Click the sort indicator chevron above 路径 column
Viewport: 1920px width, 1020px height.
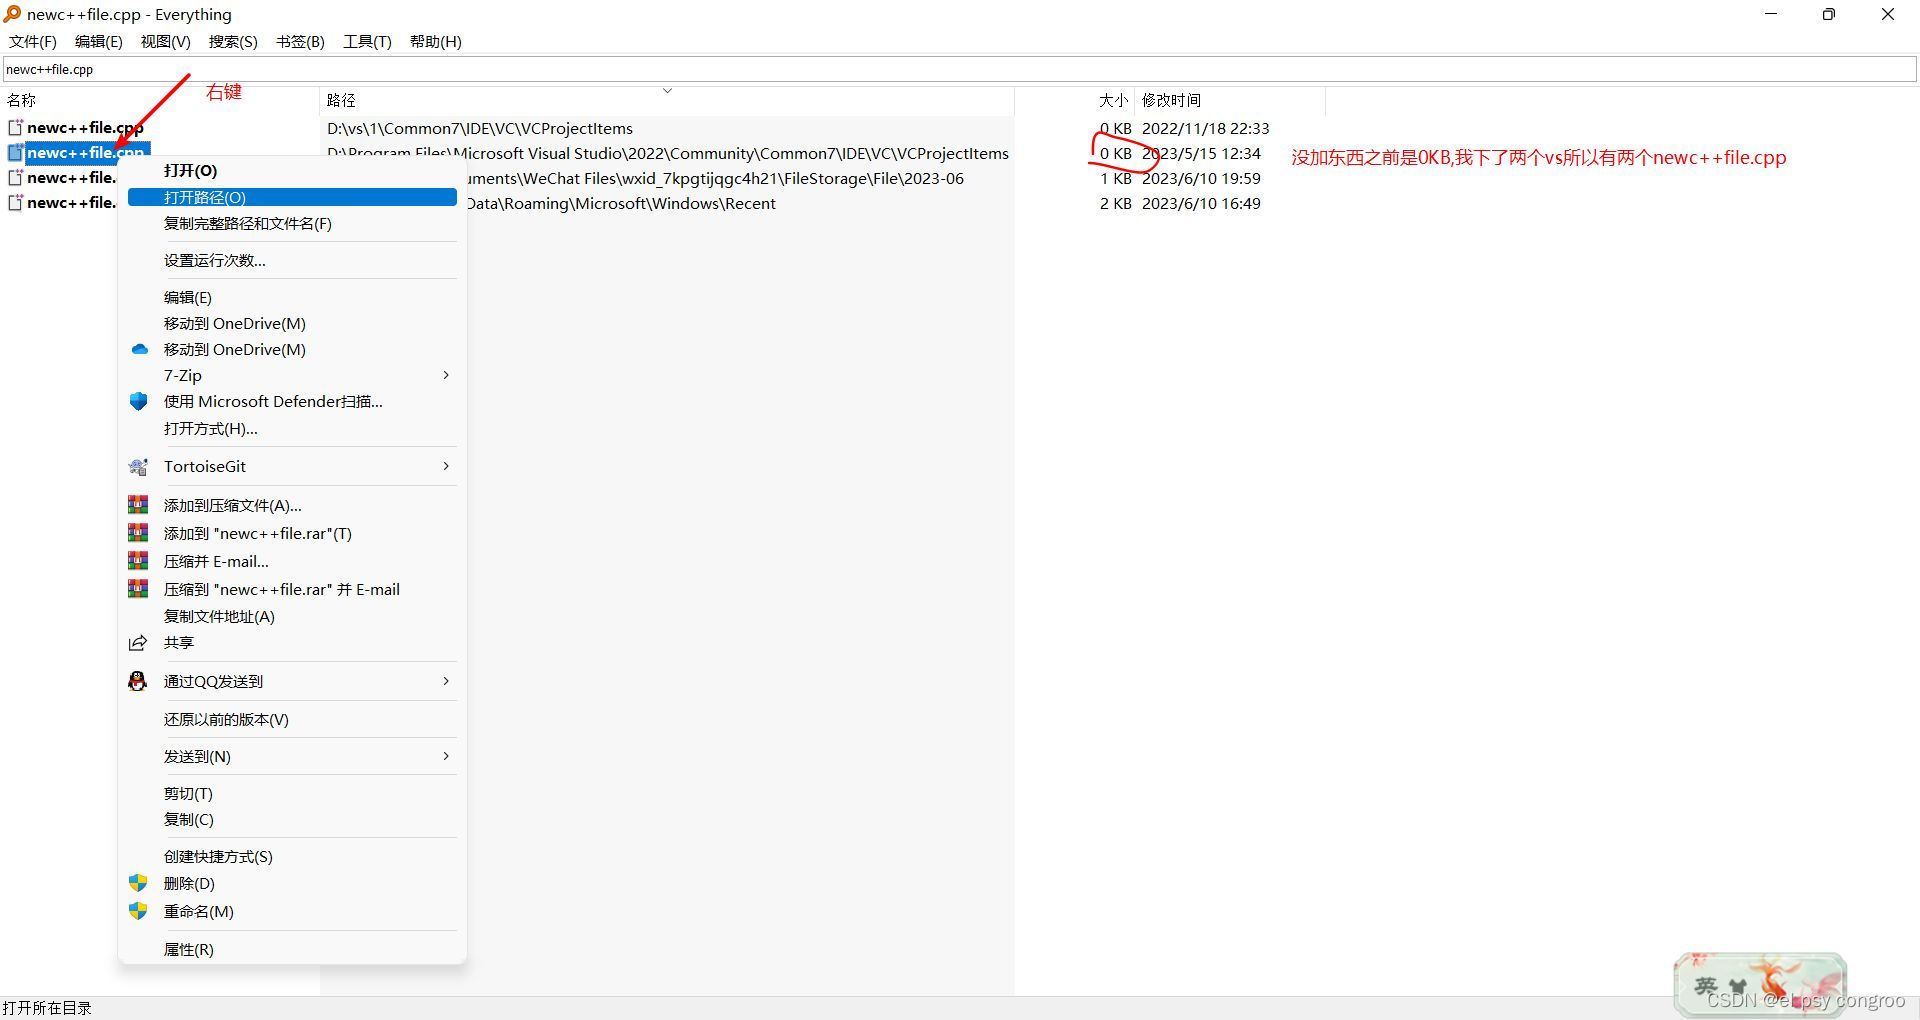[667, 91]
